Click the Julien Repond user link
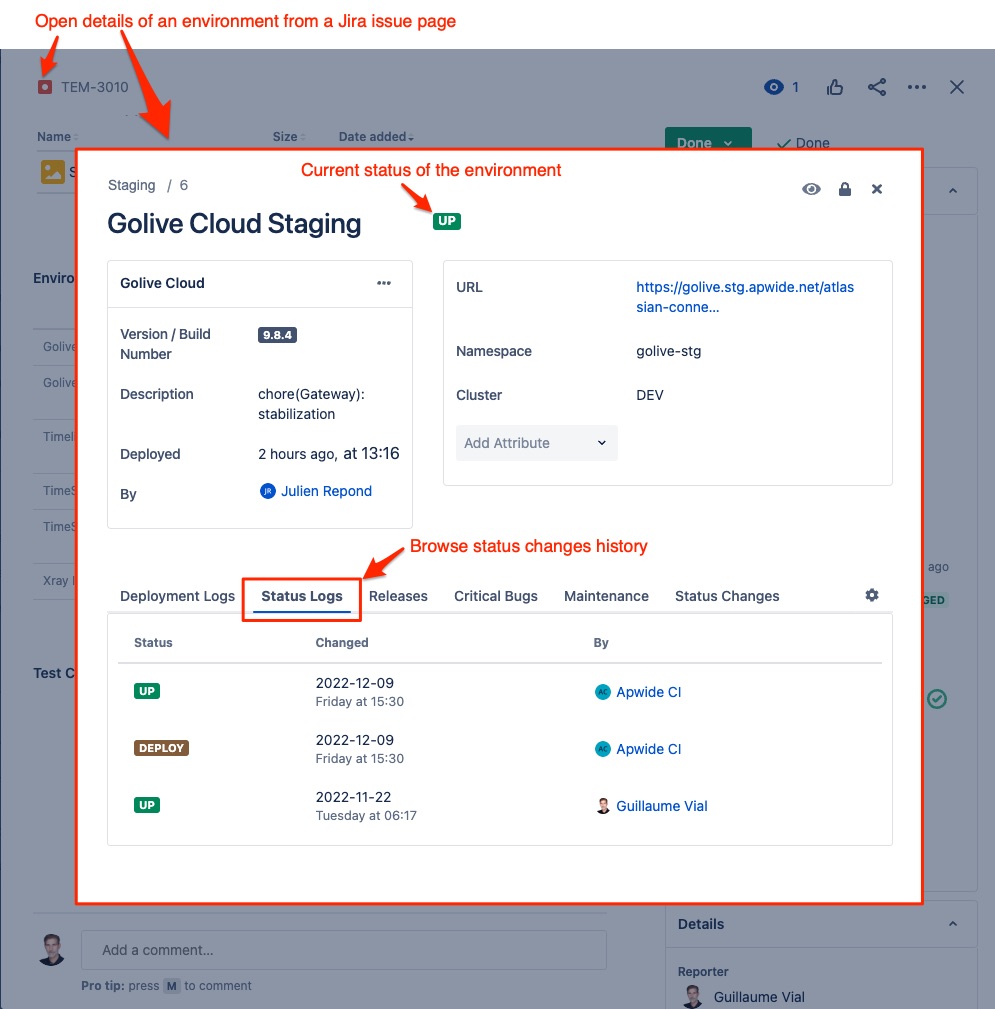The image size is (995, 1009). coord(326,491)
